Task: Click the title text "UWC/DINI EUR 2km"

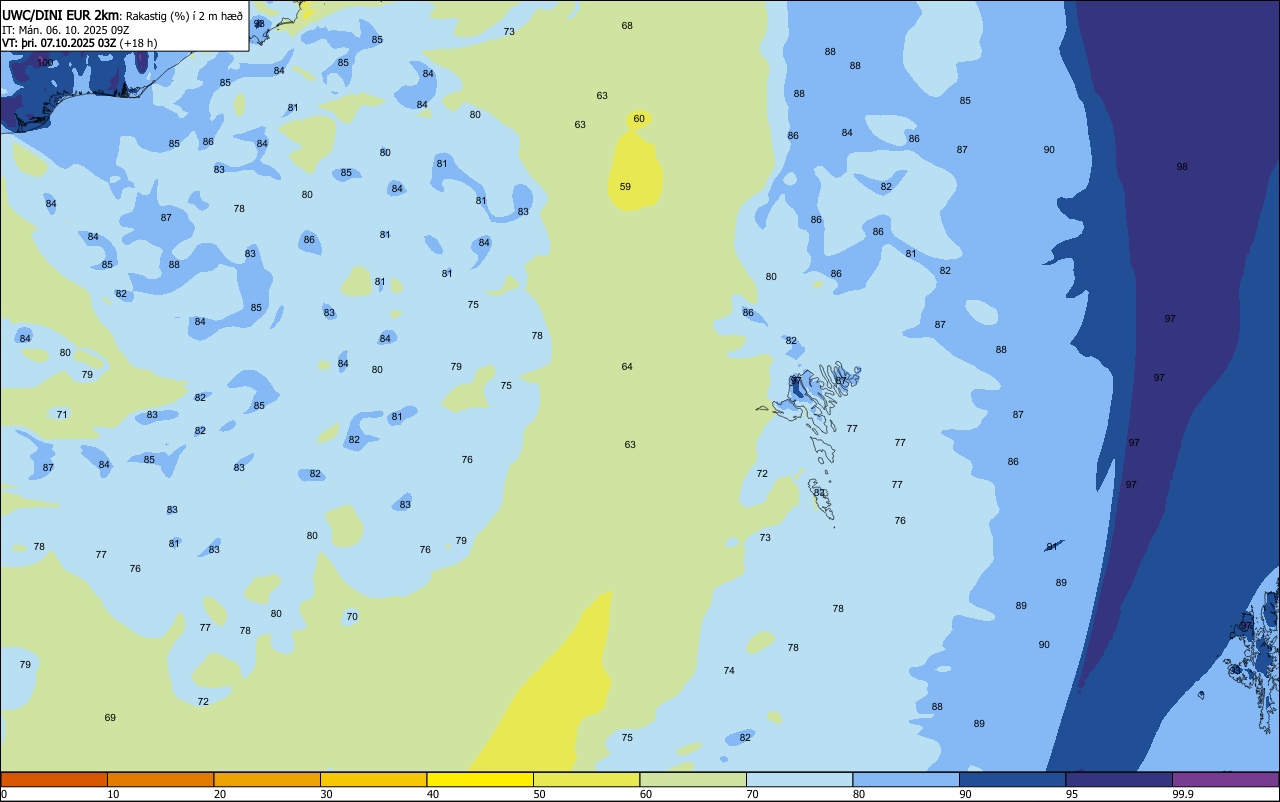Action: [60, 15]
